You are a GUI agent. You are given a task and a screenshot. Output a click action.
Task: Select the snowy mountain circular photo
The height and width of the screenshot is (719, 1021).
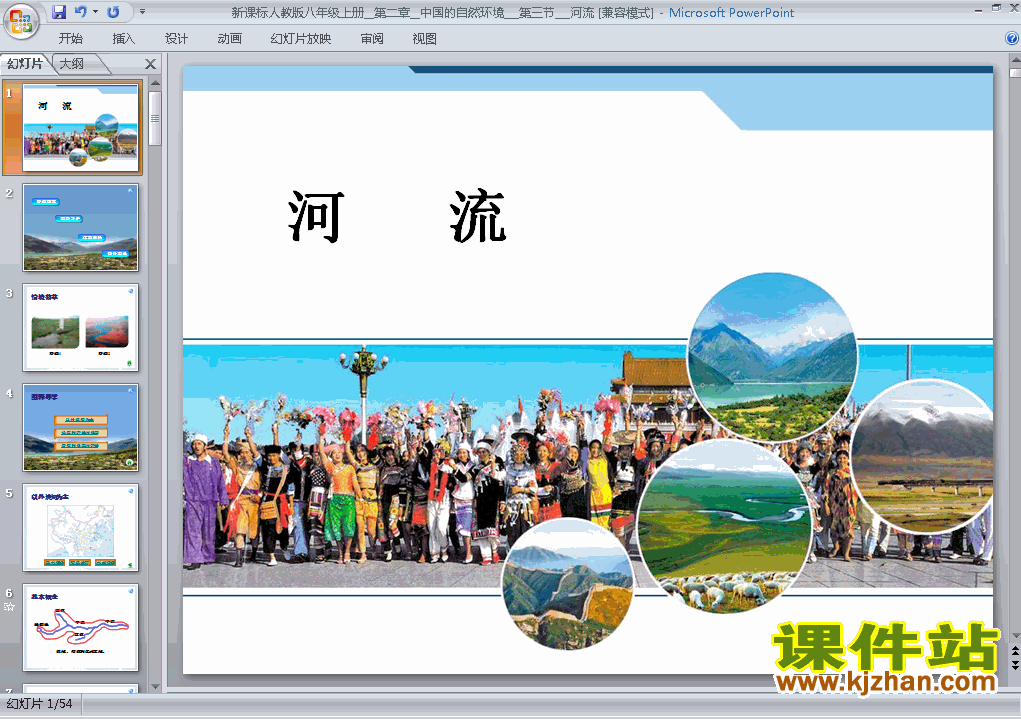(x=922, y=457)
